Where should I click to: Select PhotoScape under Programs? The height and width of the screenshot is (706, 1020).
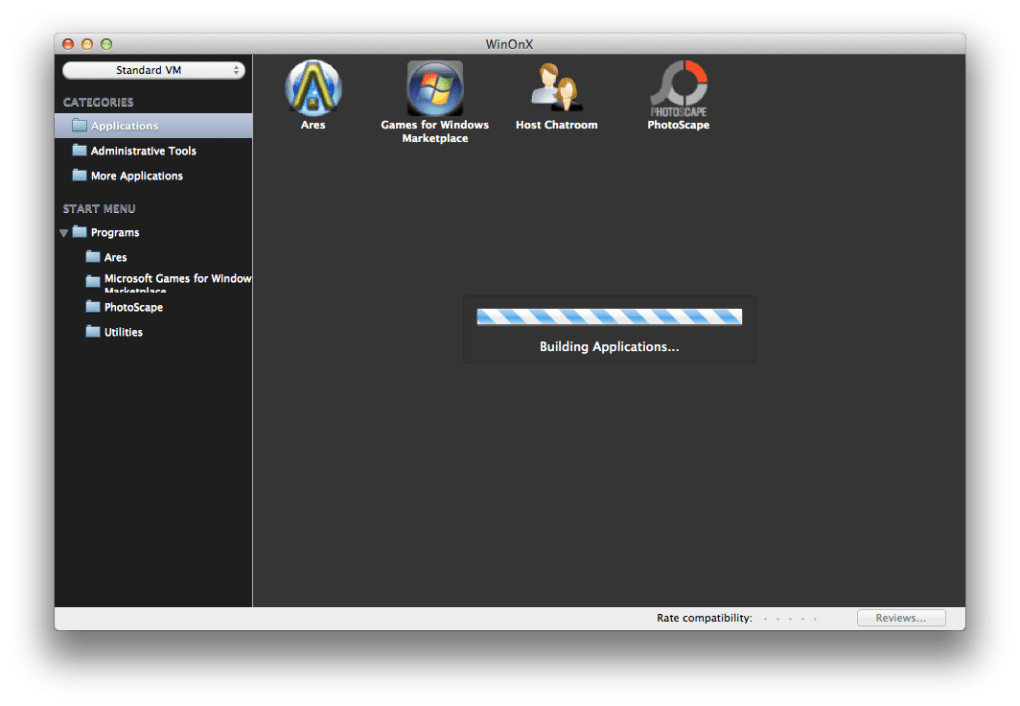154,307
